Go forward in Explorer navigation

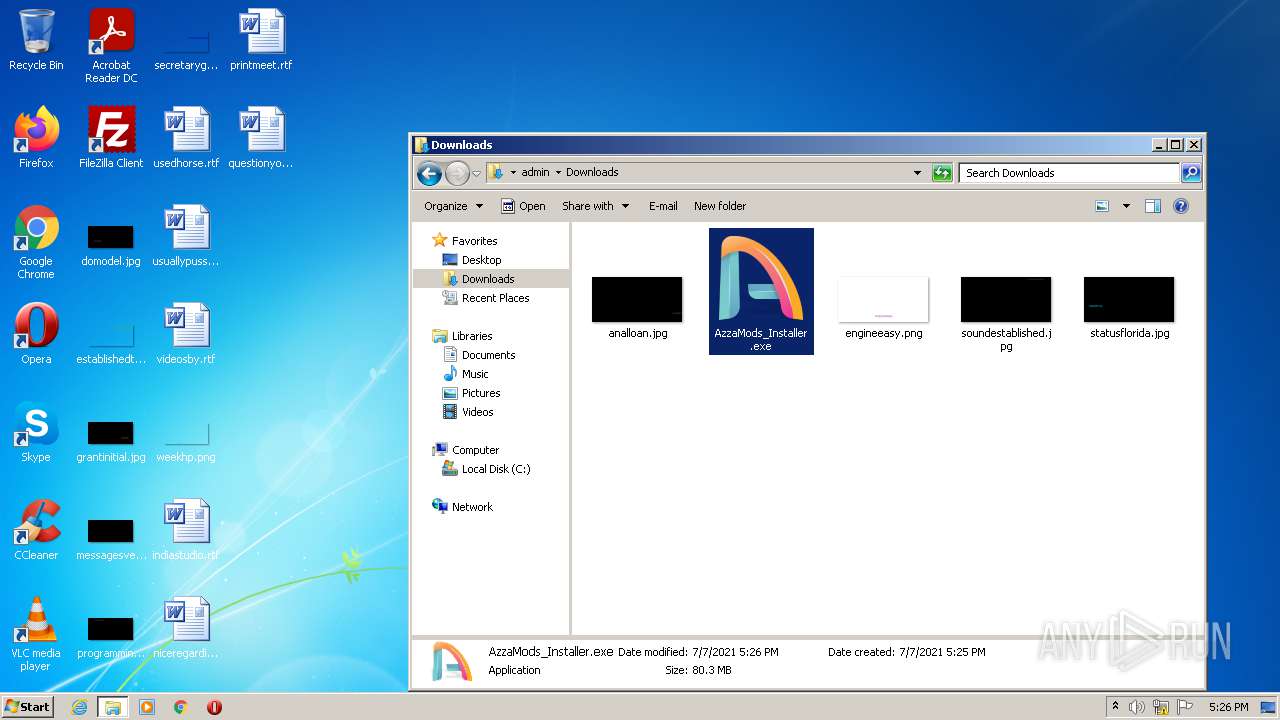457,173
